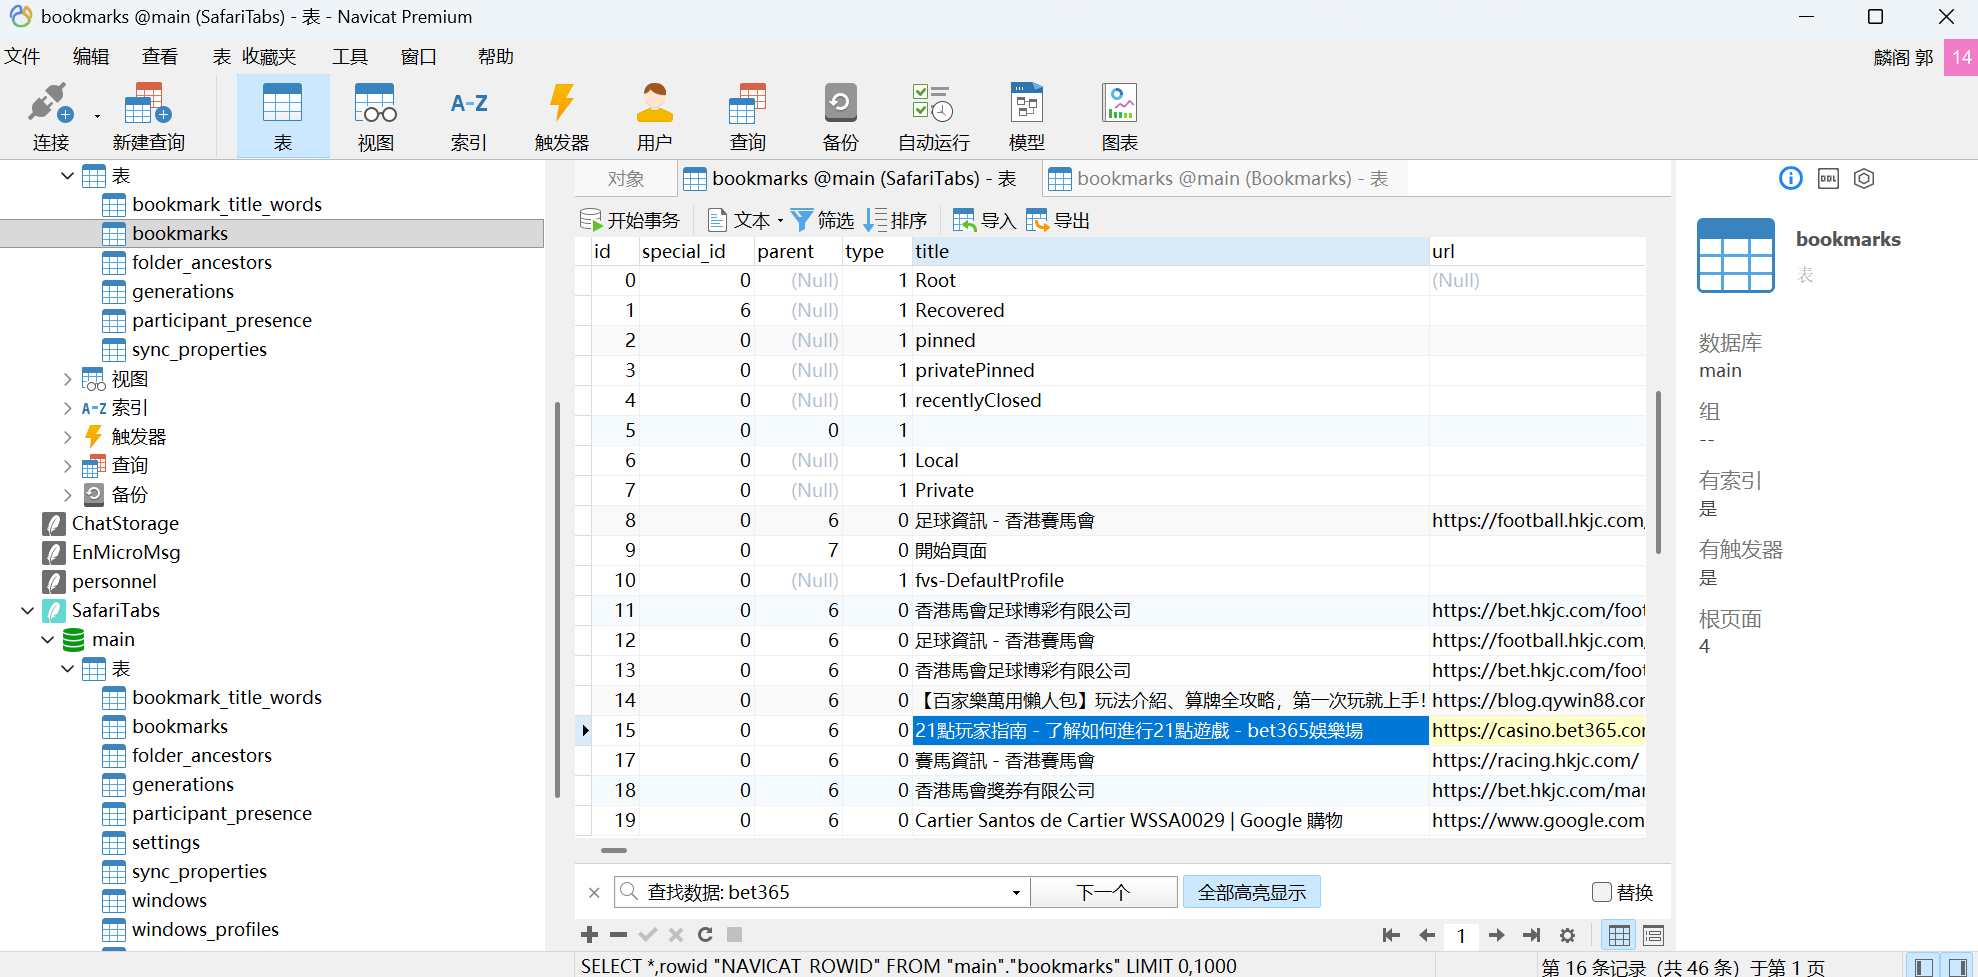Switch to bookmarks @main (Bookmarks) tab
This screenshot has width=1978, height=977.
1219,179
